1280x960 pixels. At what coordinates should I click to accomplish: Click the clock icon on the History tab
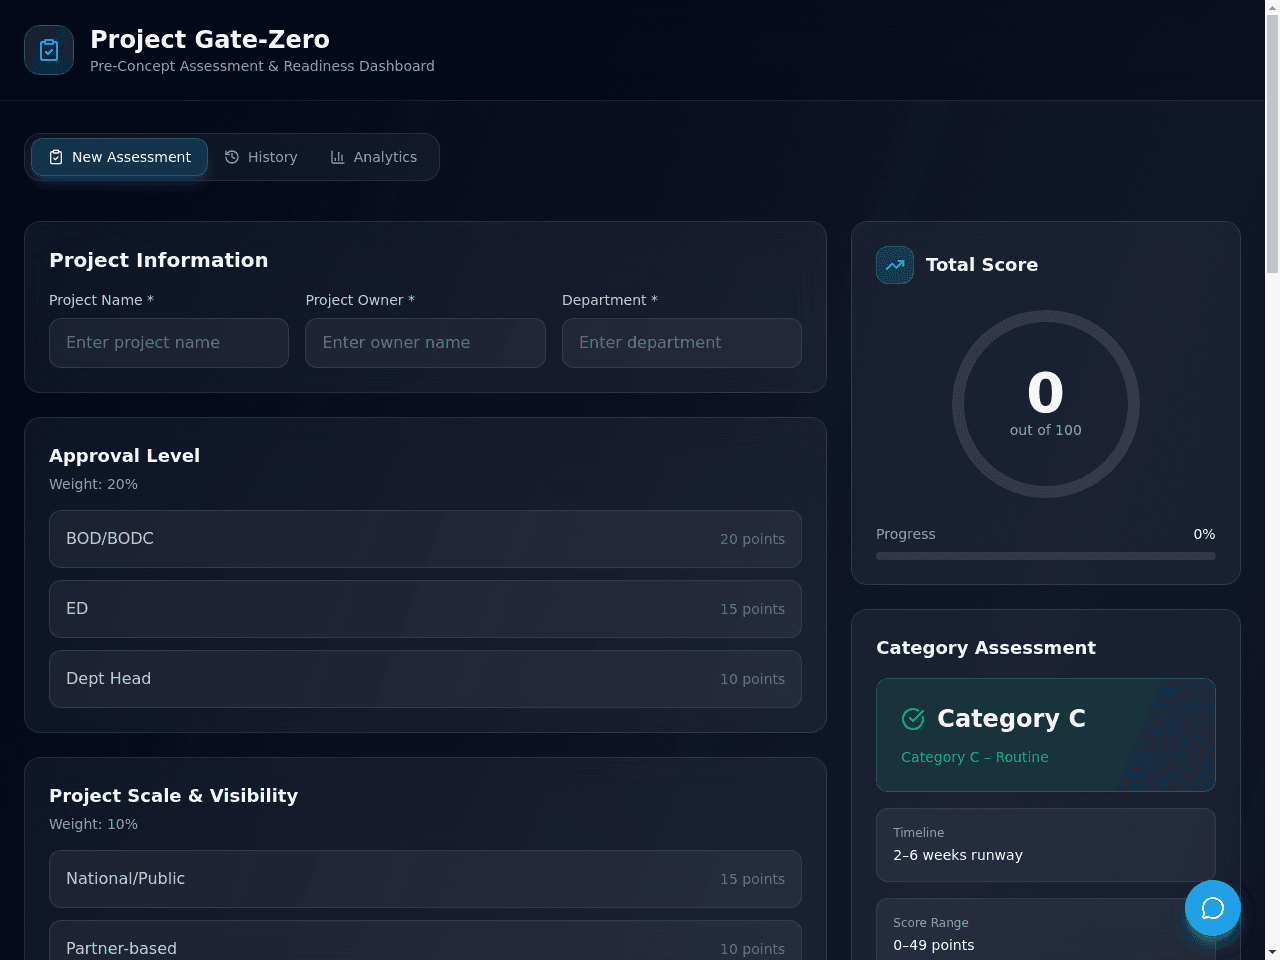pos(232,157)
